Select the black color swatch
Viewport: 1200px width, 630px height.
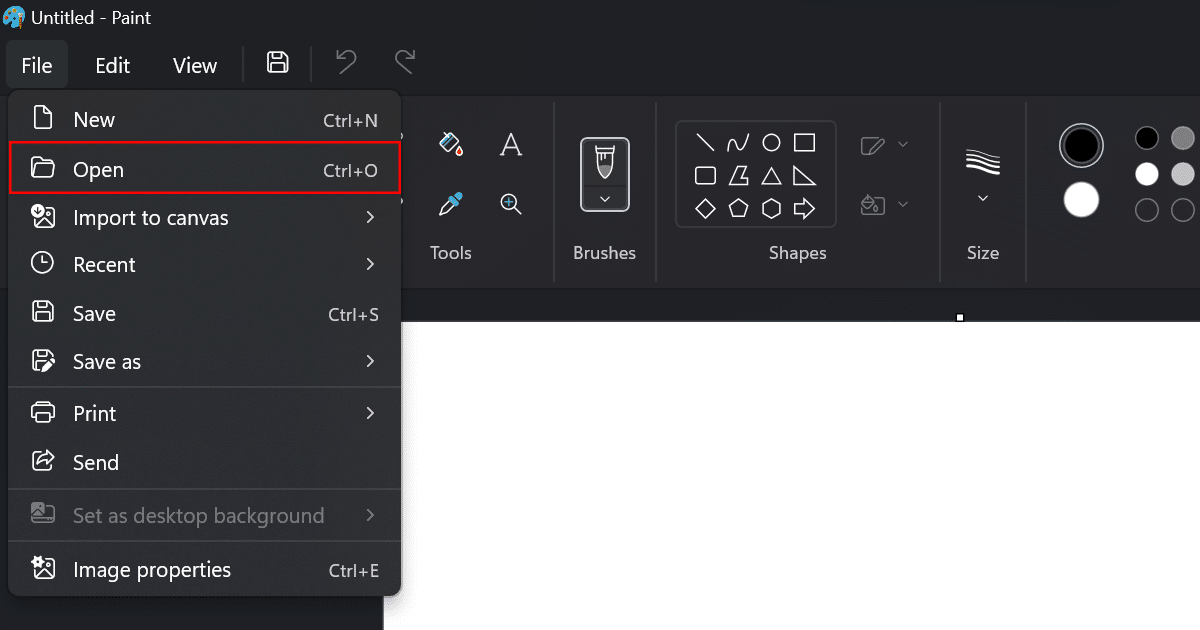(x=1146, y=138)
